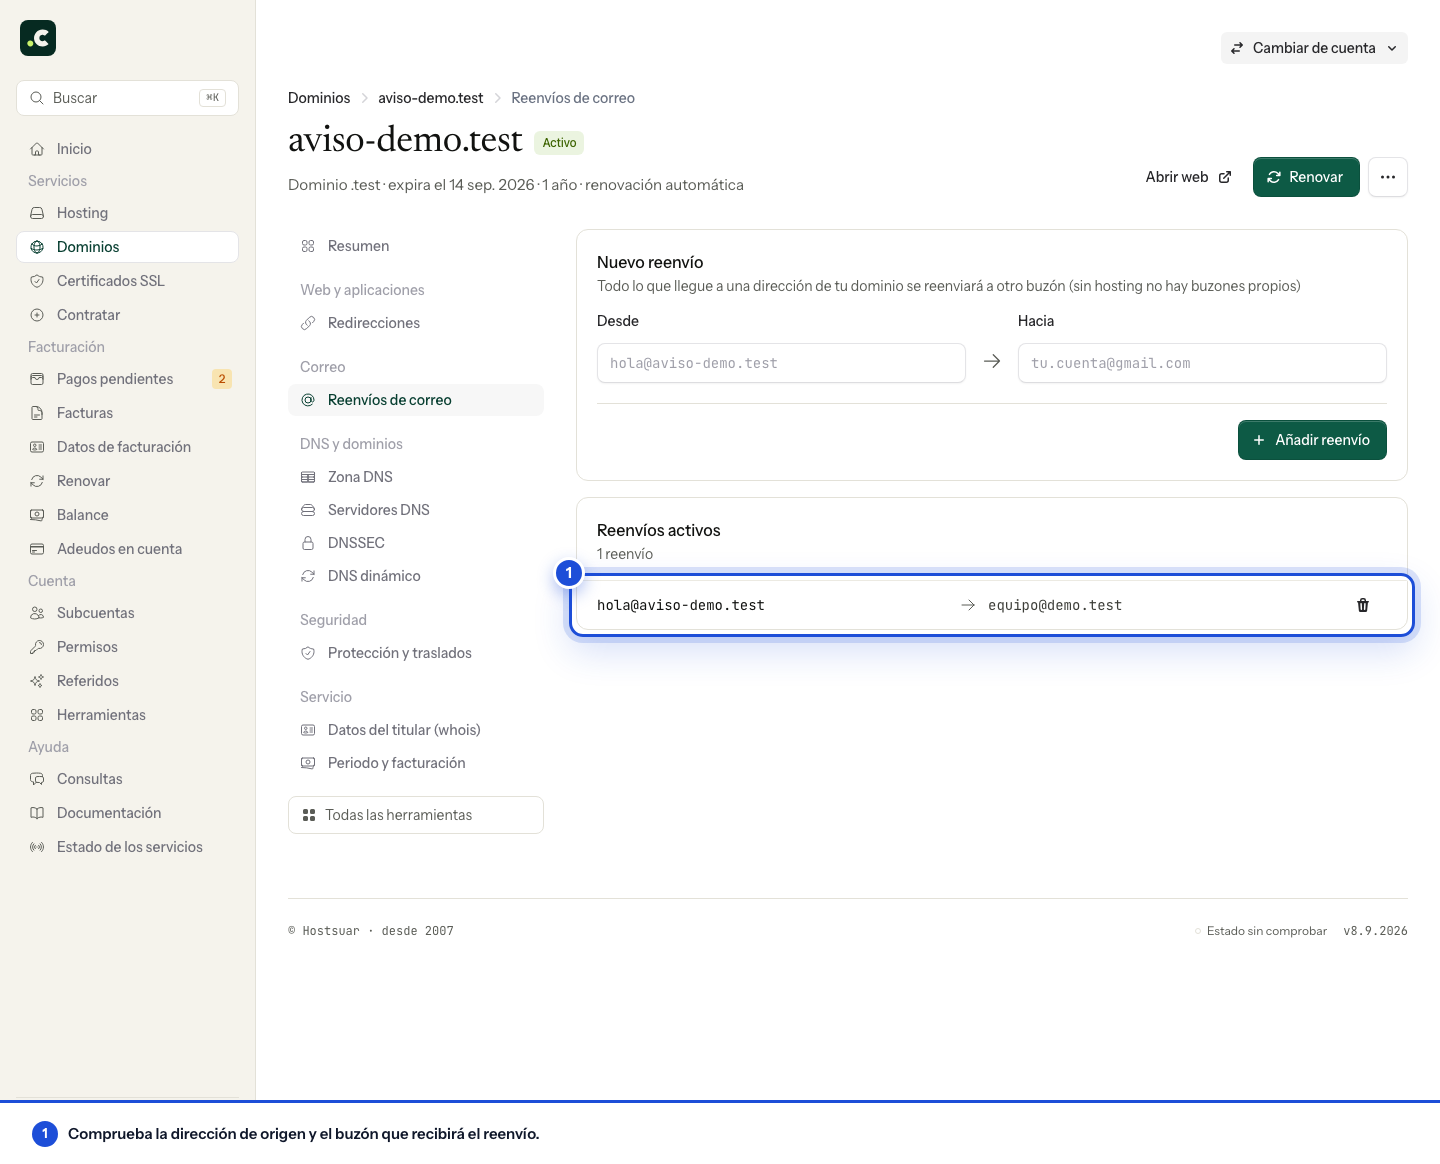
Task: Open the Resumen section
Action: click(416, 246)
